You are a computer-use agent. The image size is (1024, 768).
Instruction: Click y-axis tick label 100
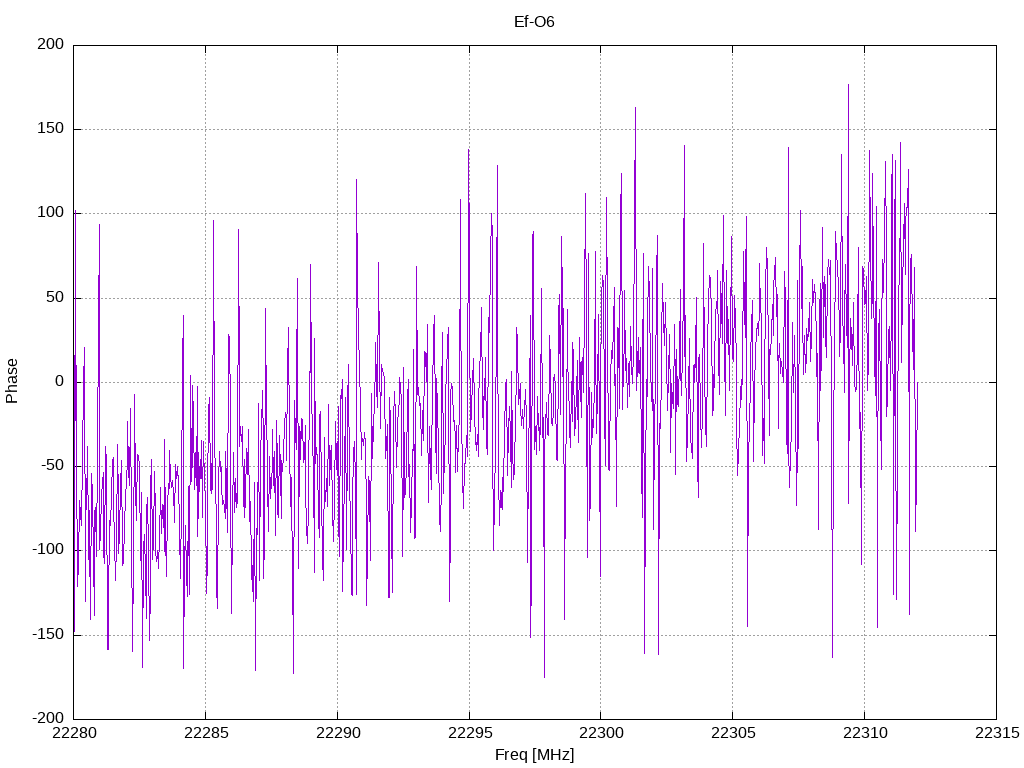point(51,213)
